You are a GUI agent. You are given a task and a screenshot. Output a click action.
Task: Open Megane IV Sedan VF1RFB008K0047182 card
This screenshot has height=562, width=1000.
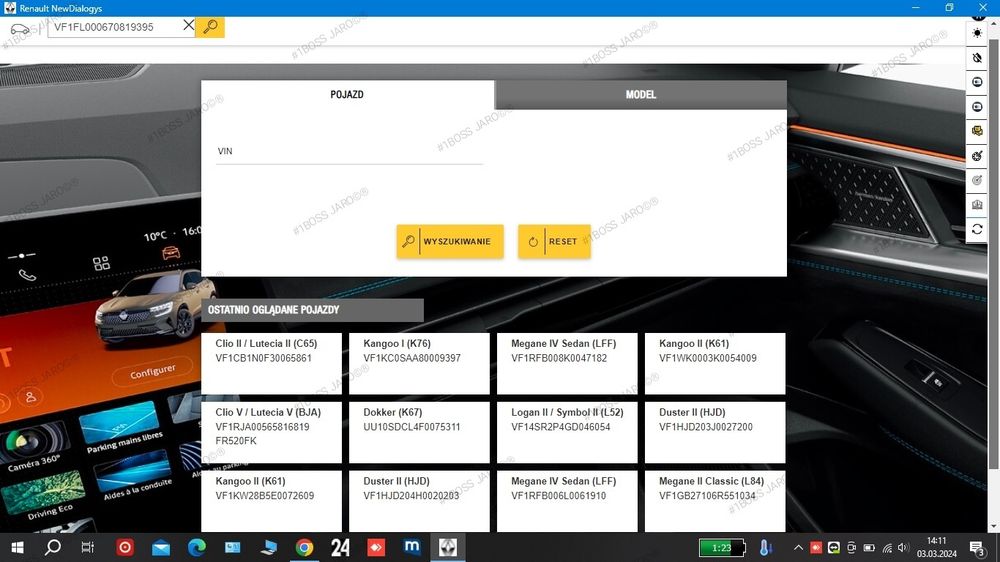567,364
